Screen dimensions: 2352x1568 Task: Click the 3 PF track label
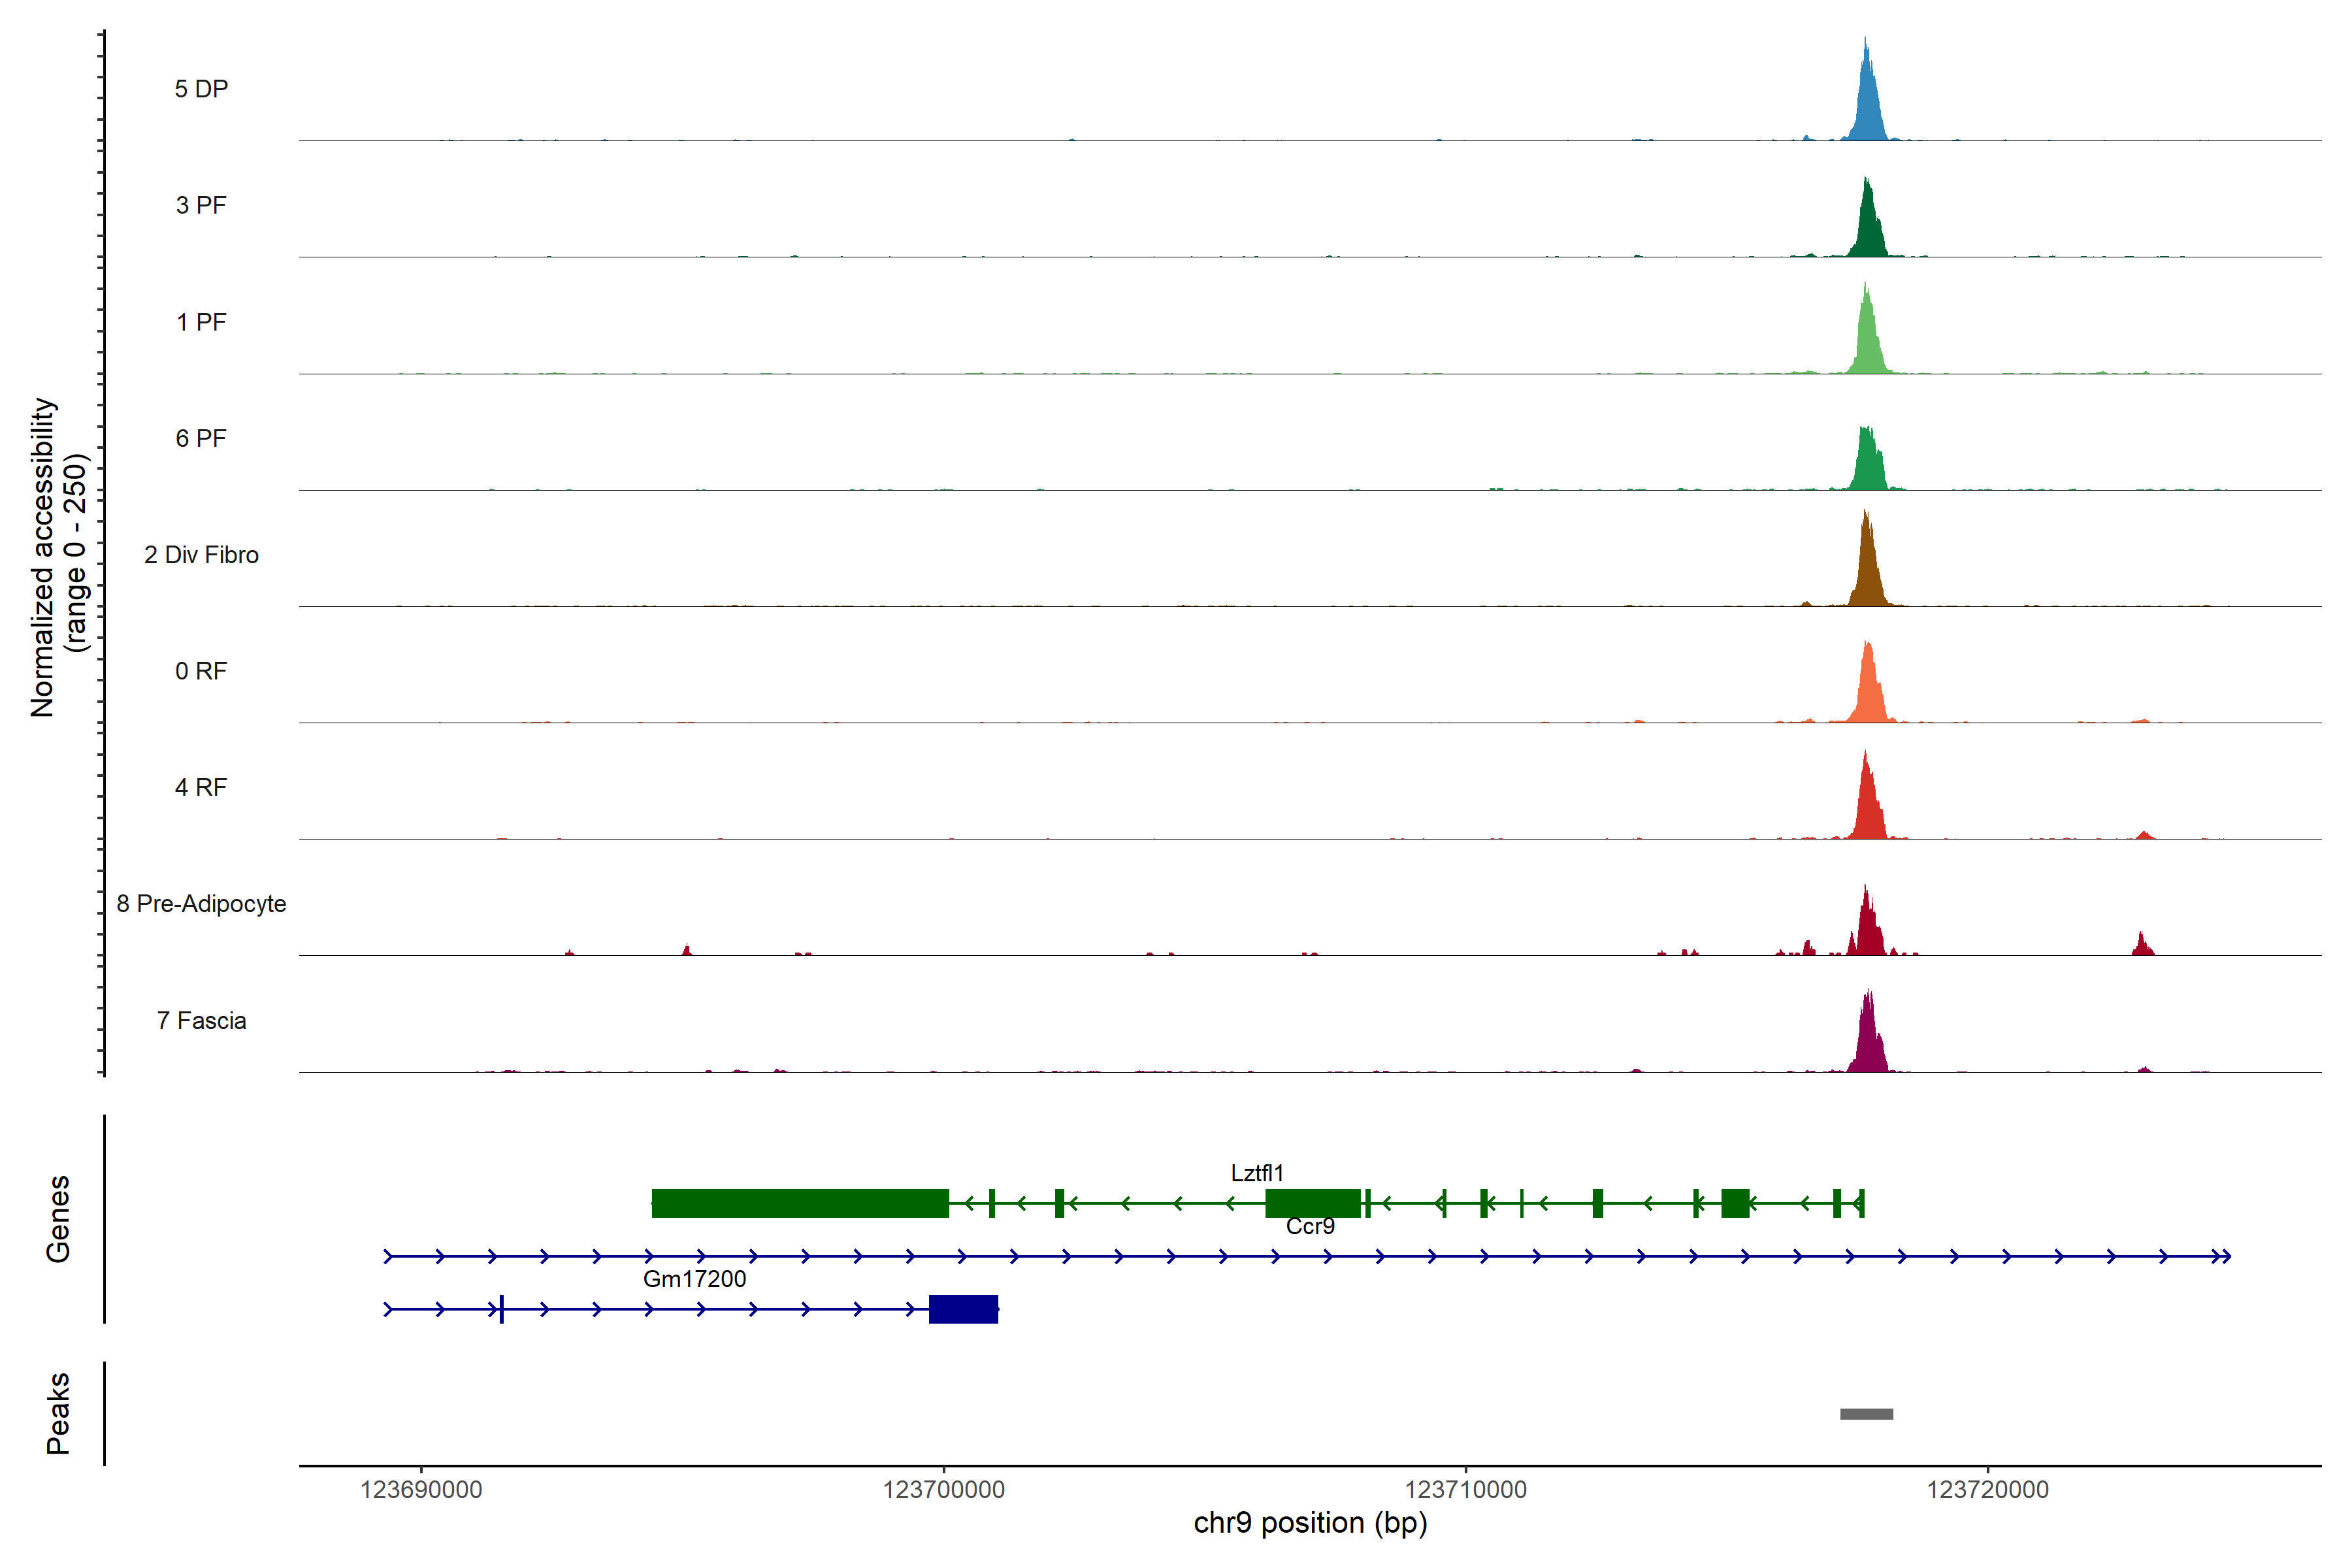201,205
